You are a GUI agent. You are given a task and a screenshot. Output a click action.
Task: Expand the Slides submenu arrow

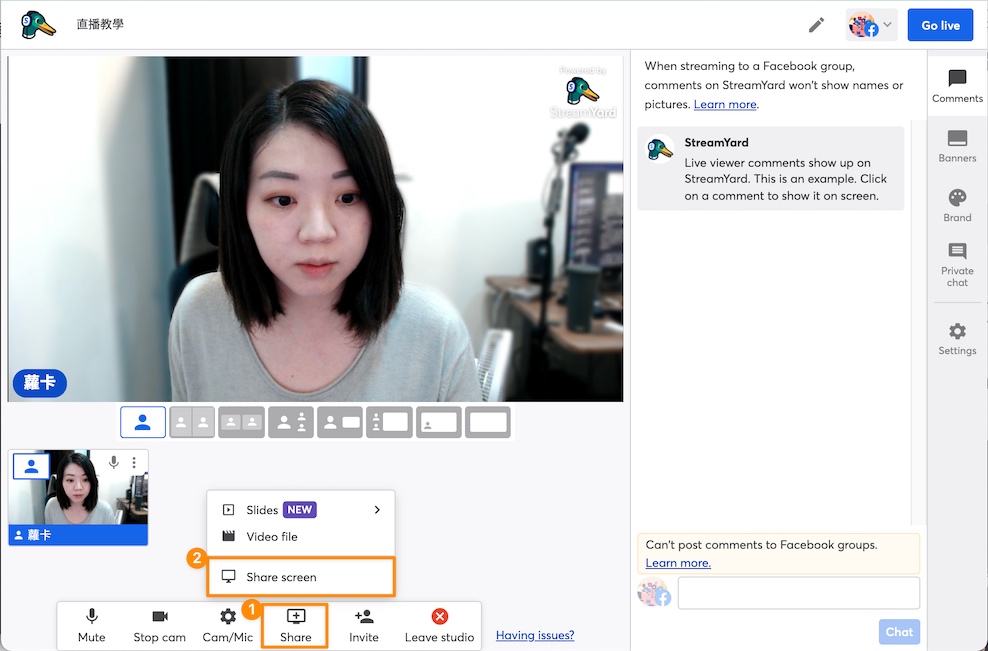coord(377,510)
